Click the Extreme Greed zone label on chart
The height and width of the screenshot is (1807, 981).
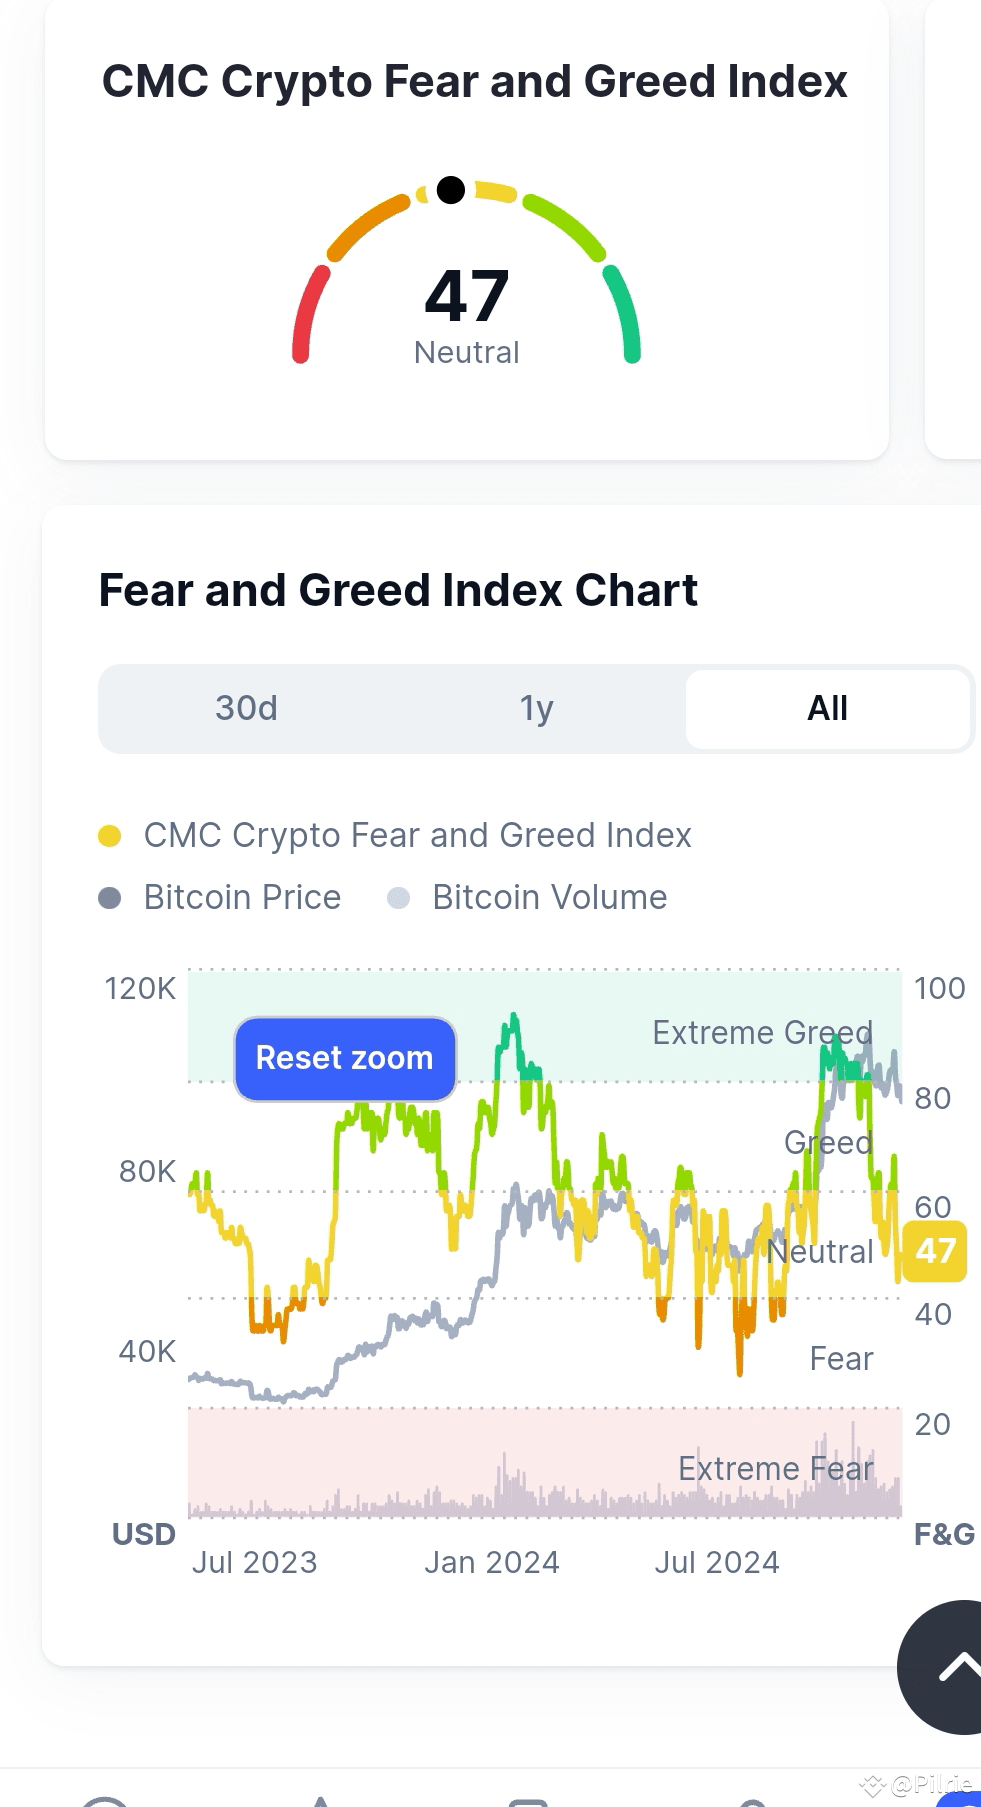click(x=762, y=1032)
